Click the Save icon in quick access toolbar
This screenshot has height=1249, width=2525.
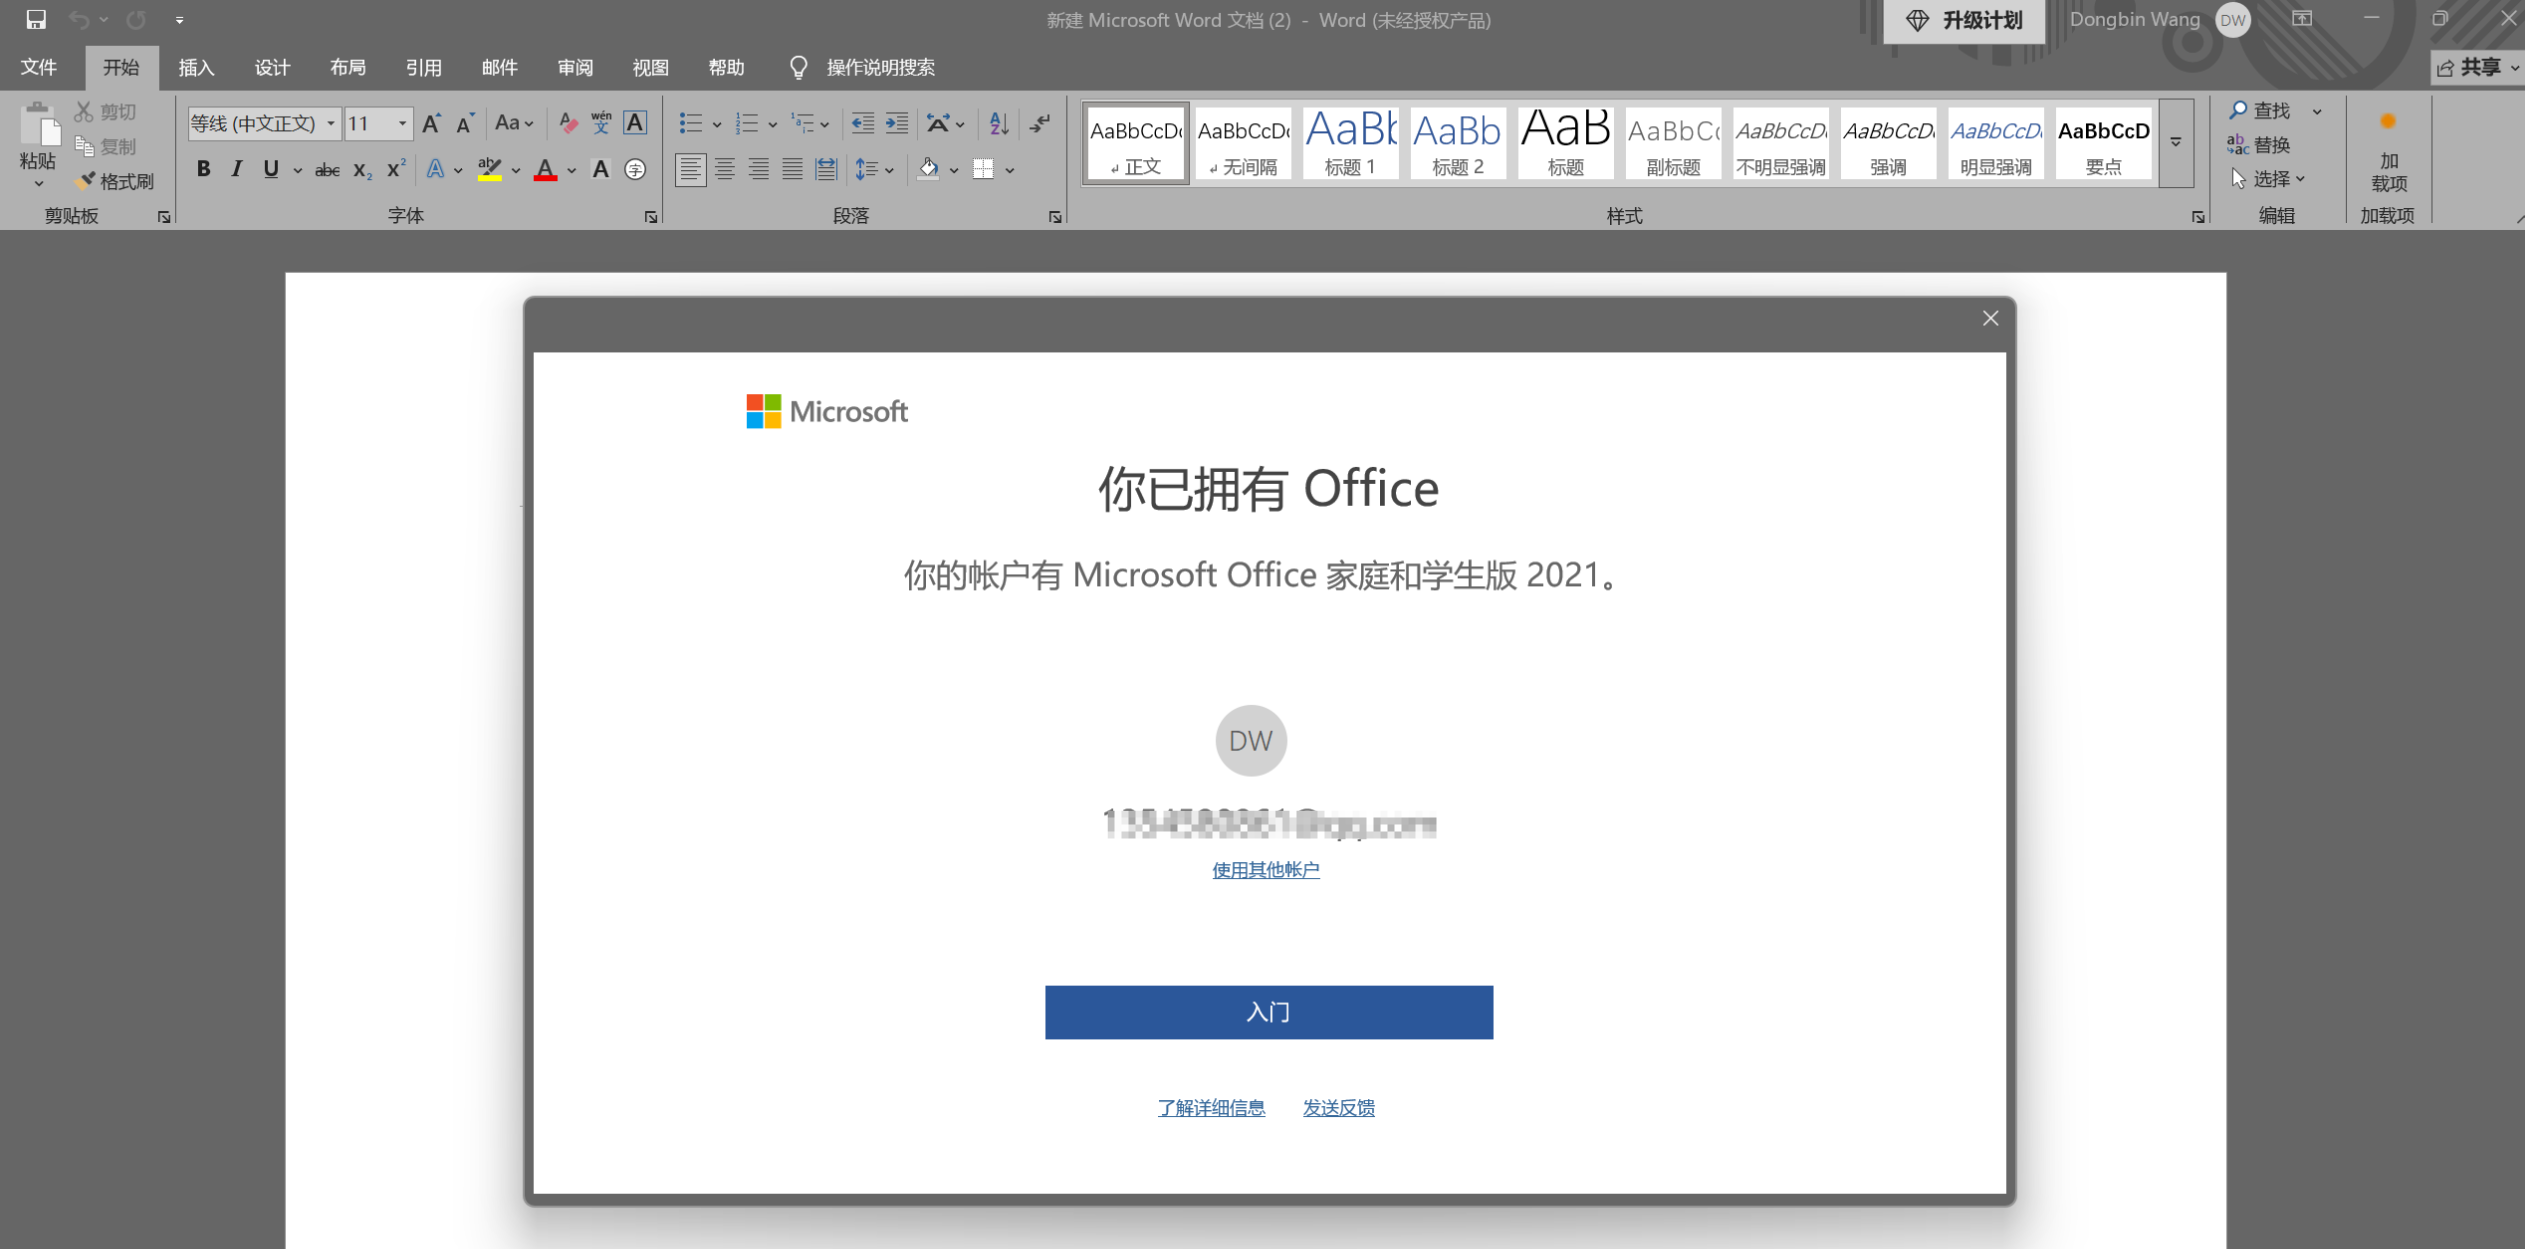[36, 19]
